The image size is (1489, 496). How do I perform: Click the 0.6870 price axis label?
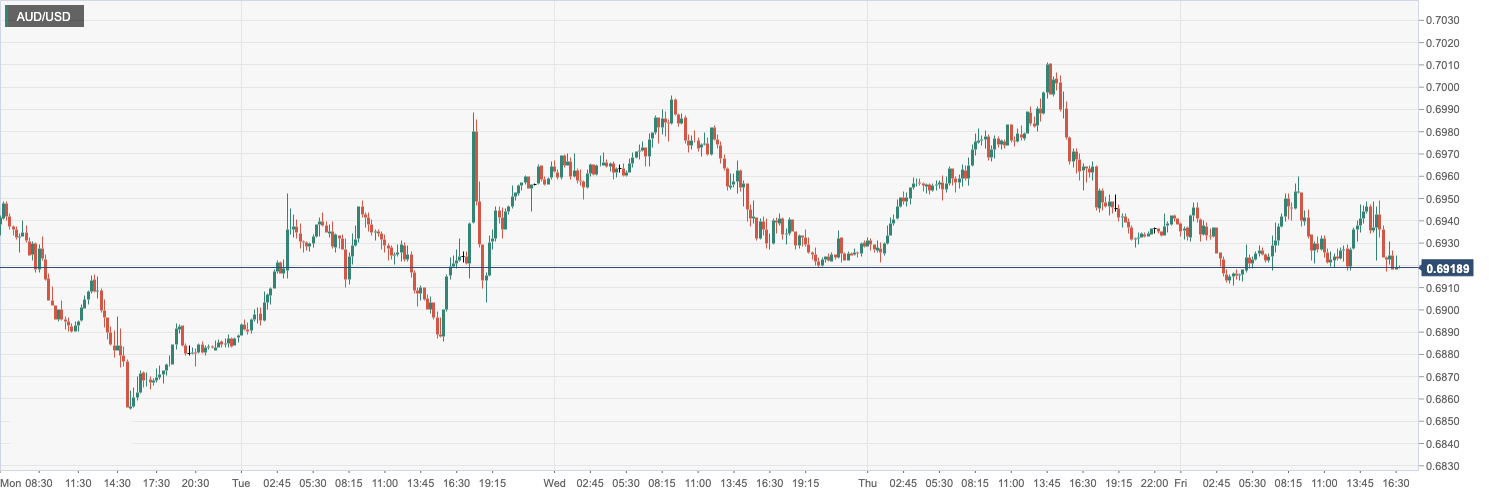(1443, 377)
